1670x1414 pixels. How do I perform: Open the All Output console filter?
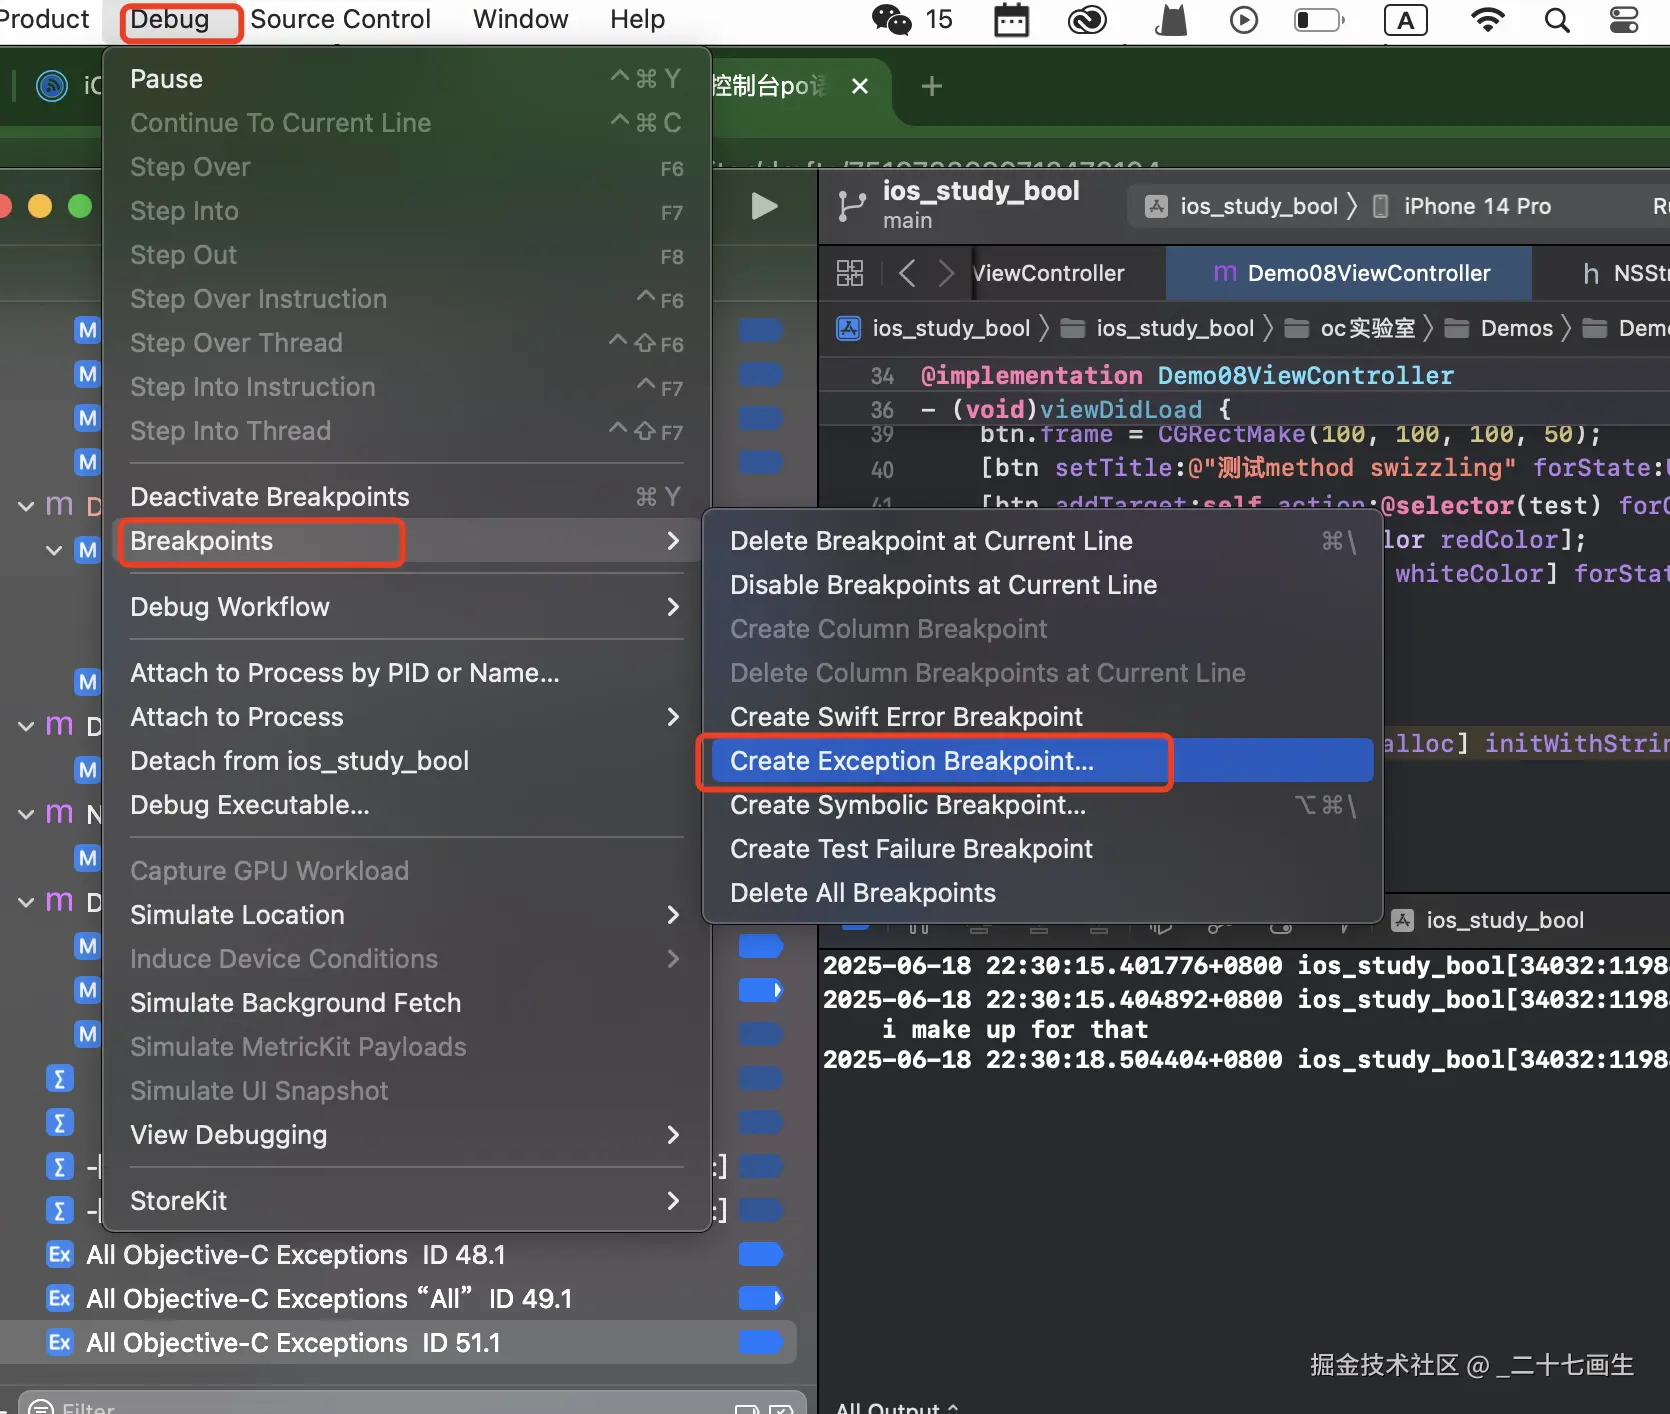point(897,1406)
